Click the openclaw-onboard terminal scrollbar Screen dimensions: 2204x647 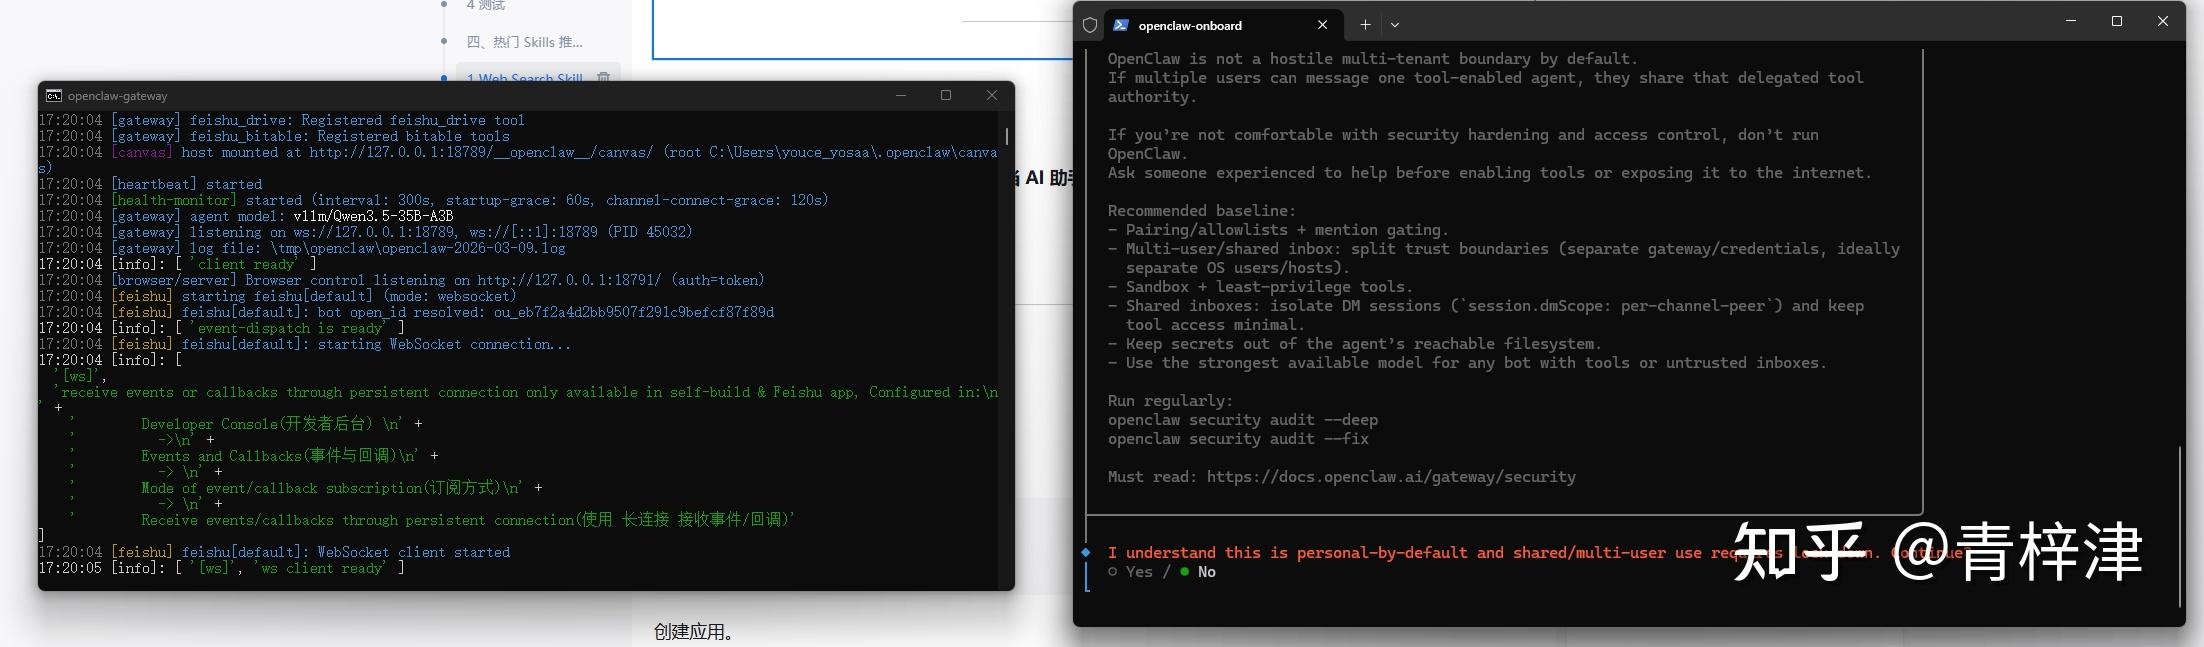coord(2179,527)
